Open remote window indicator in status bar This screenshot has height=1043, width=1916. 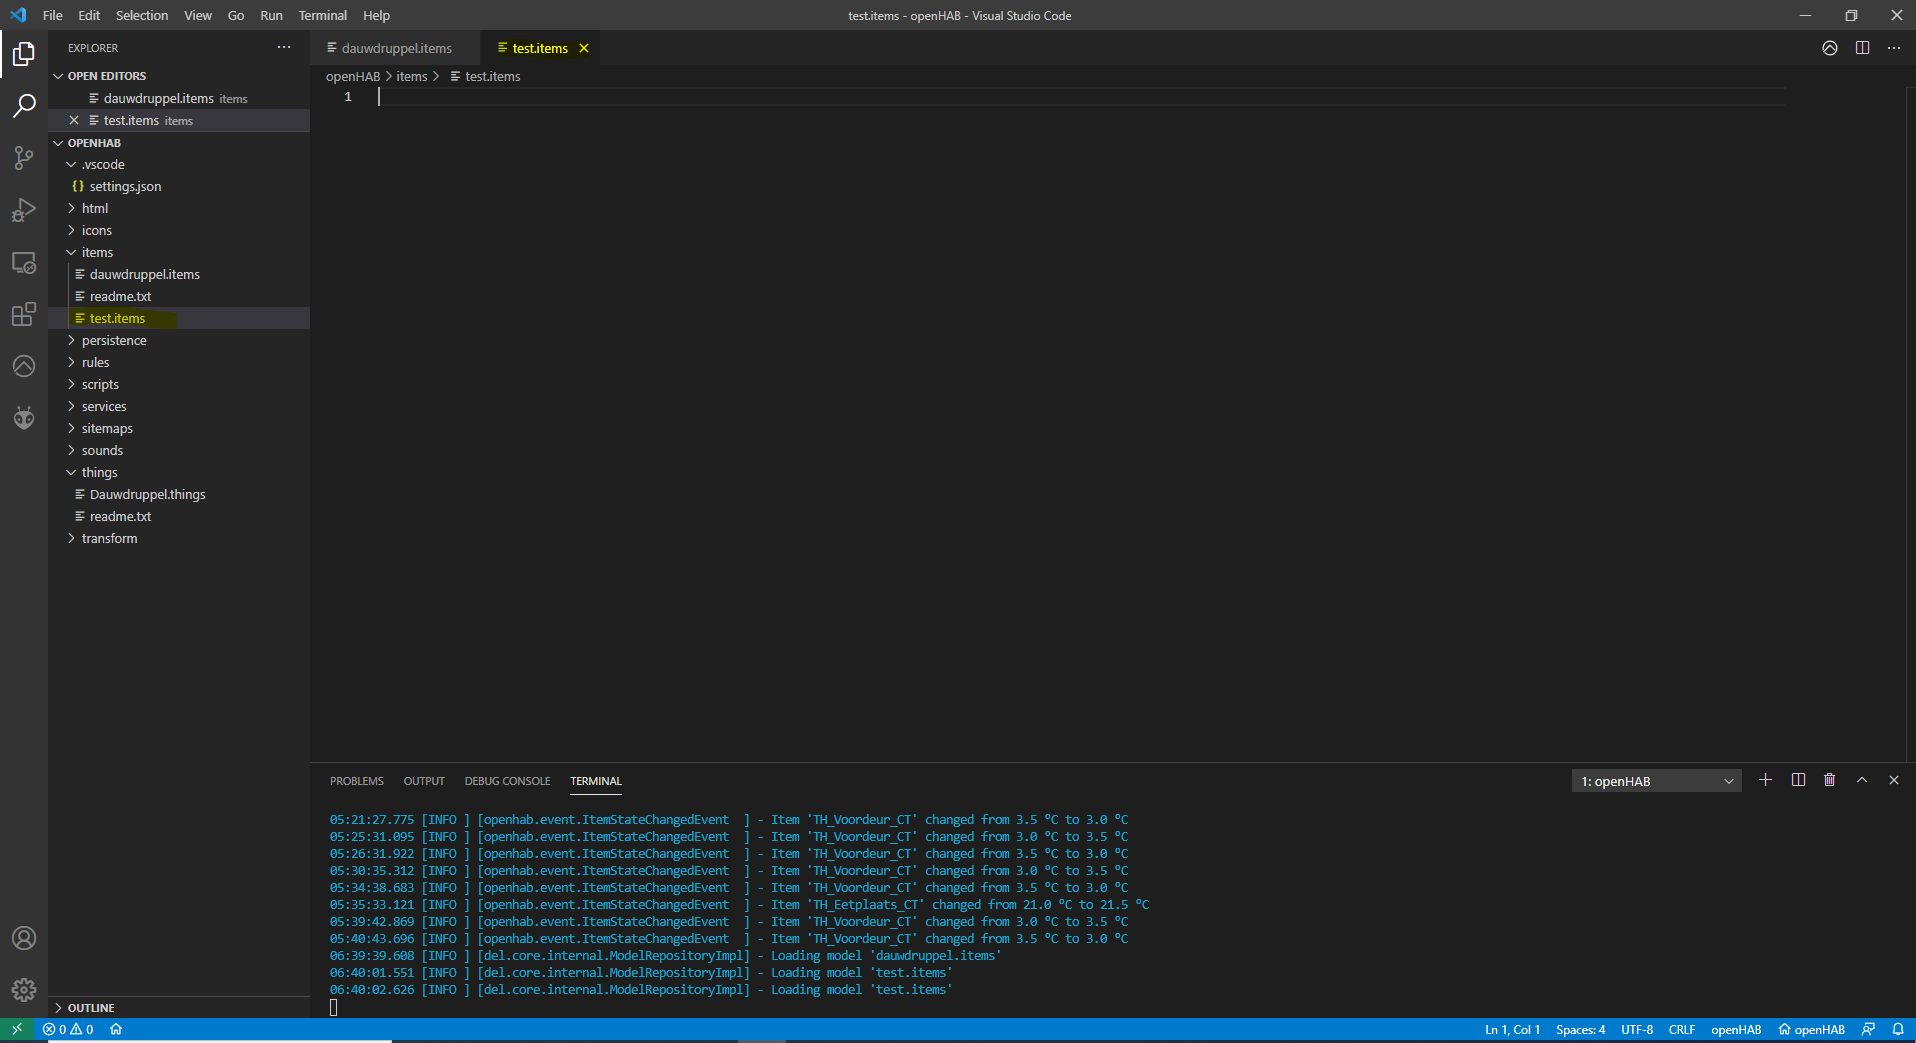(x=17, y=1029)
